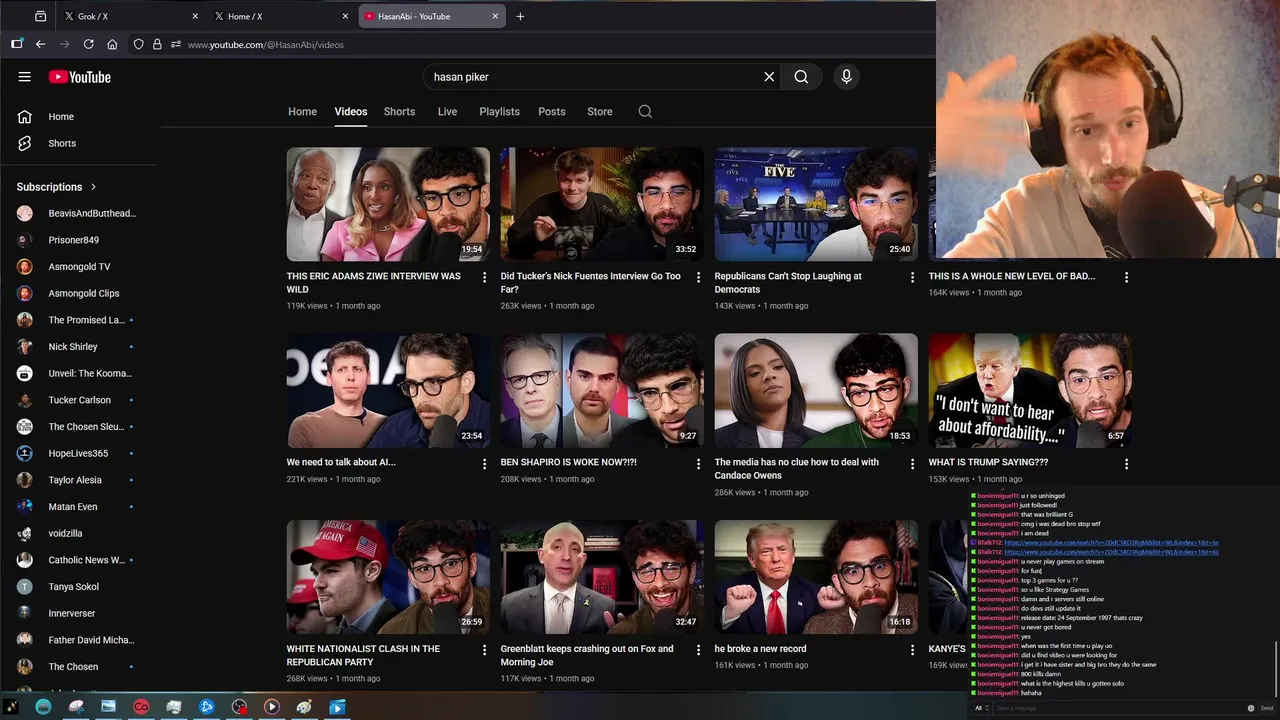Viewport: 1280px width, 720px height.
Task: Open more options for Republicans Can't Stop Laughing video
Action: tap(912, 277)
